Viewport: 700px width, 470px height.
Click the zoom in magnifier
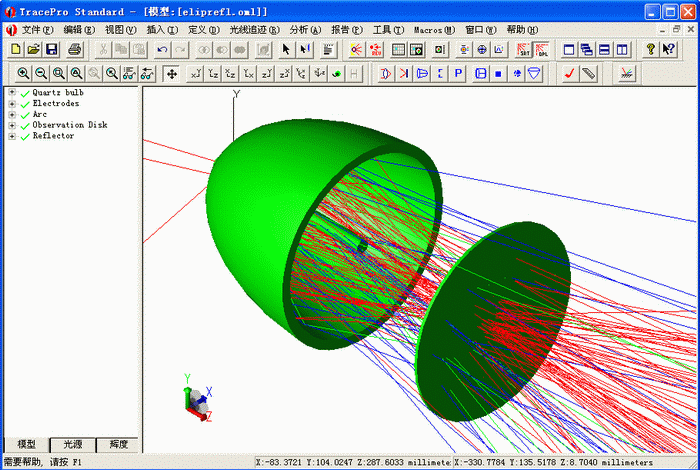click(23, 74)
